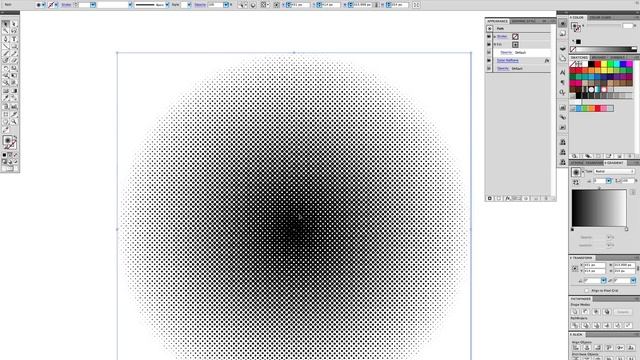Hide the Fill attribute in Appearance
This screenshot has height=360, width=640.
(489, 44)
